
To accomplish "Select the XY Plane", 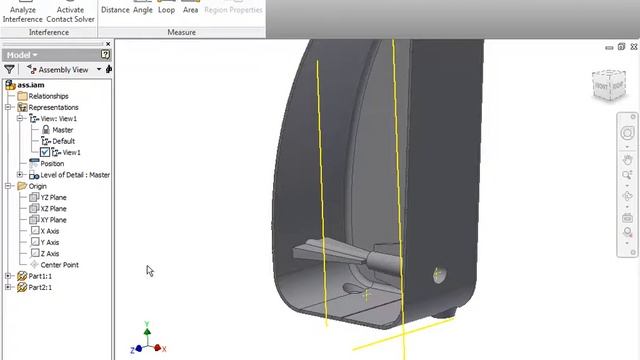I will (53, 220).
